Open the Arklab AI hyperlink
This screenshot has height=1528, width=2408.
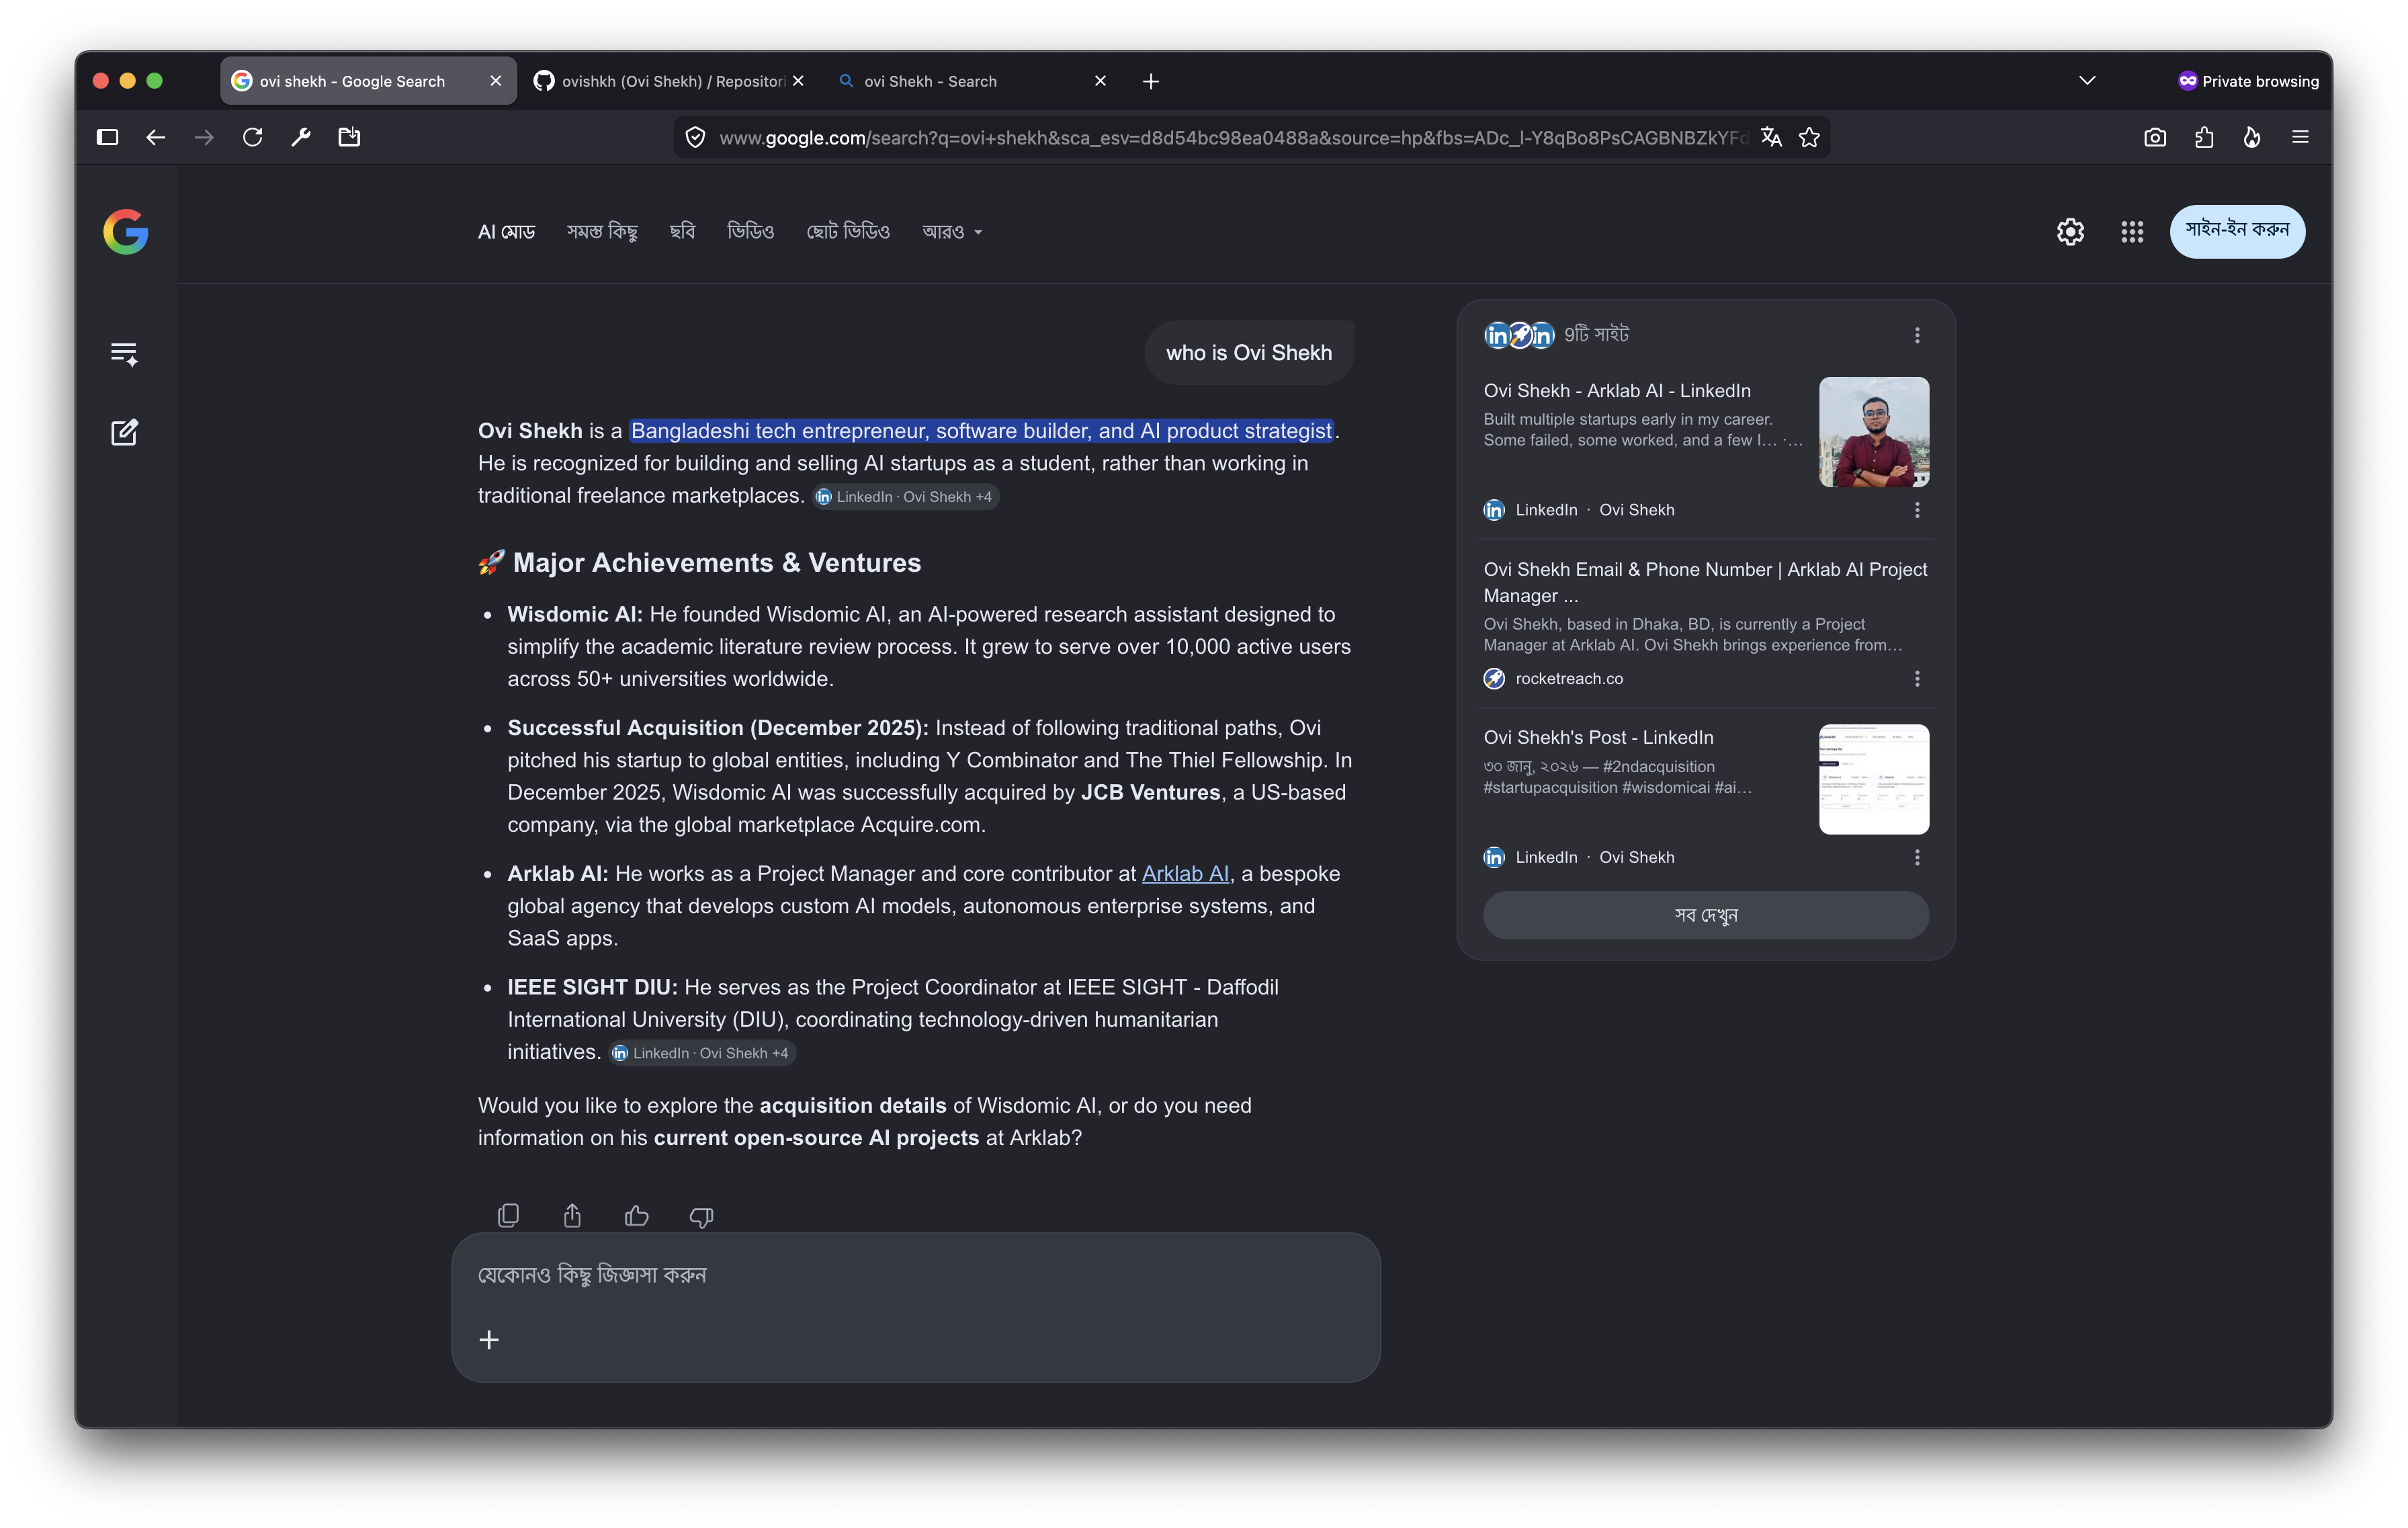pyautogui.click(x=1185, y=874)
